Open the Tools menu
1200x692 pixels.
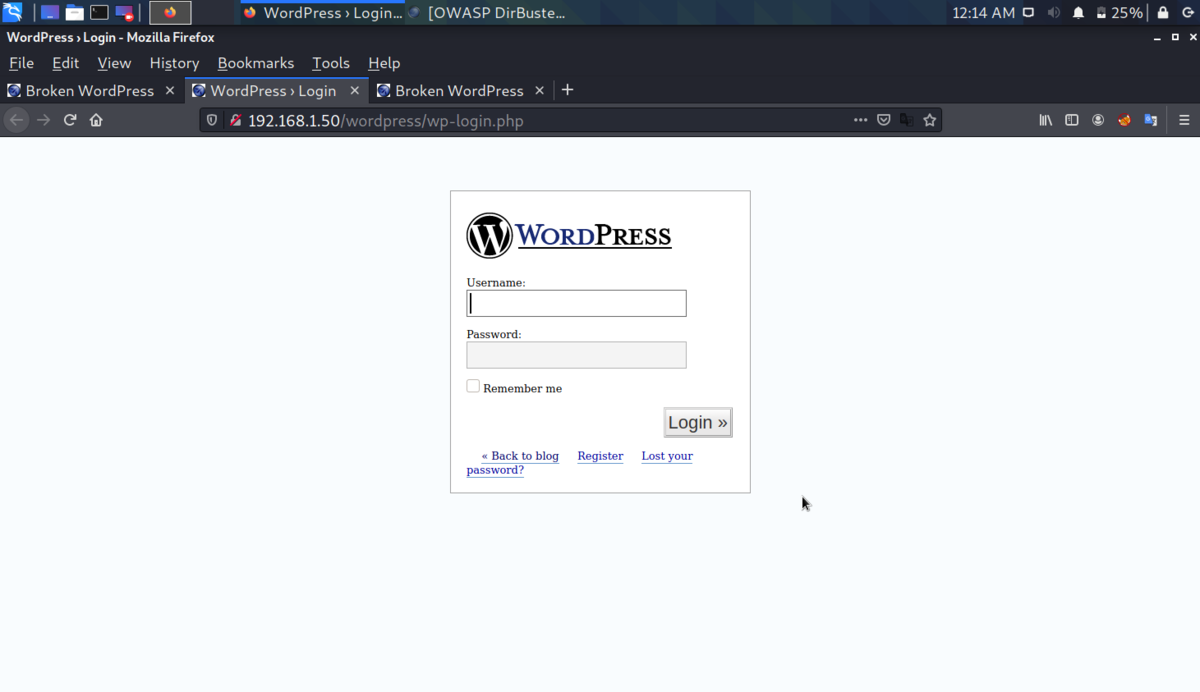tap(331, 63)
